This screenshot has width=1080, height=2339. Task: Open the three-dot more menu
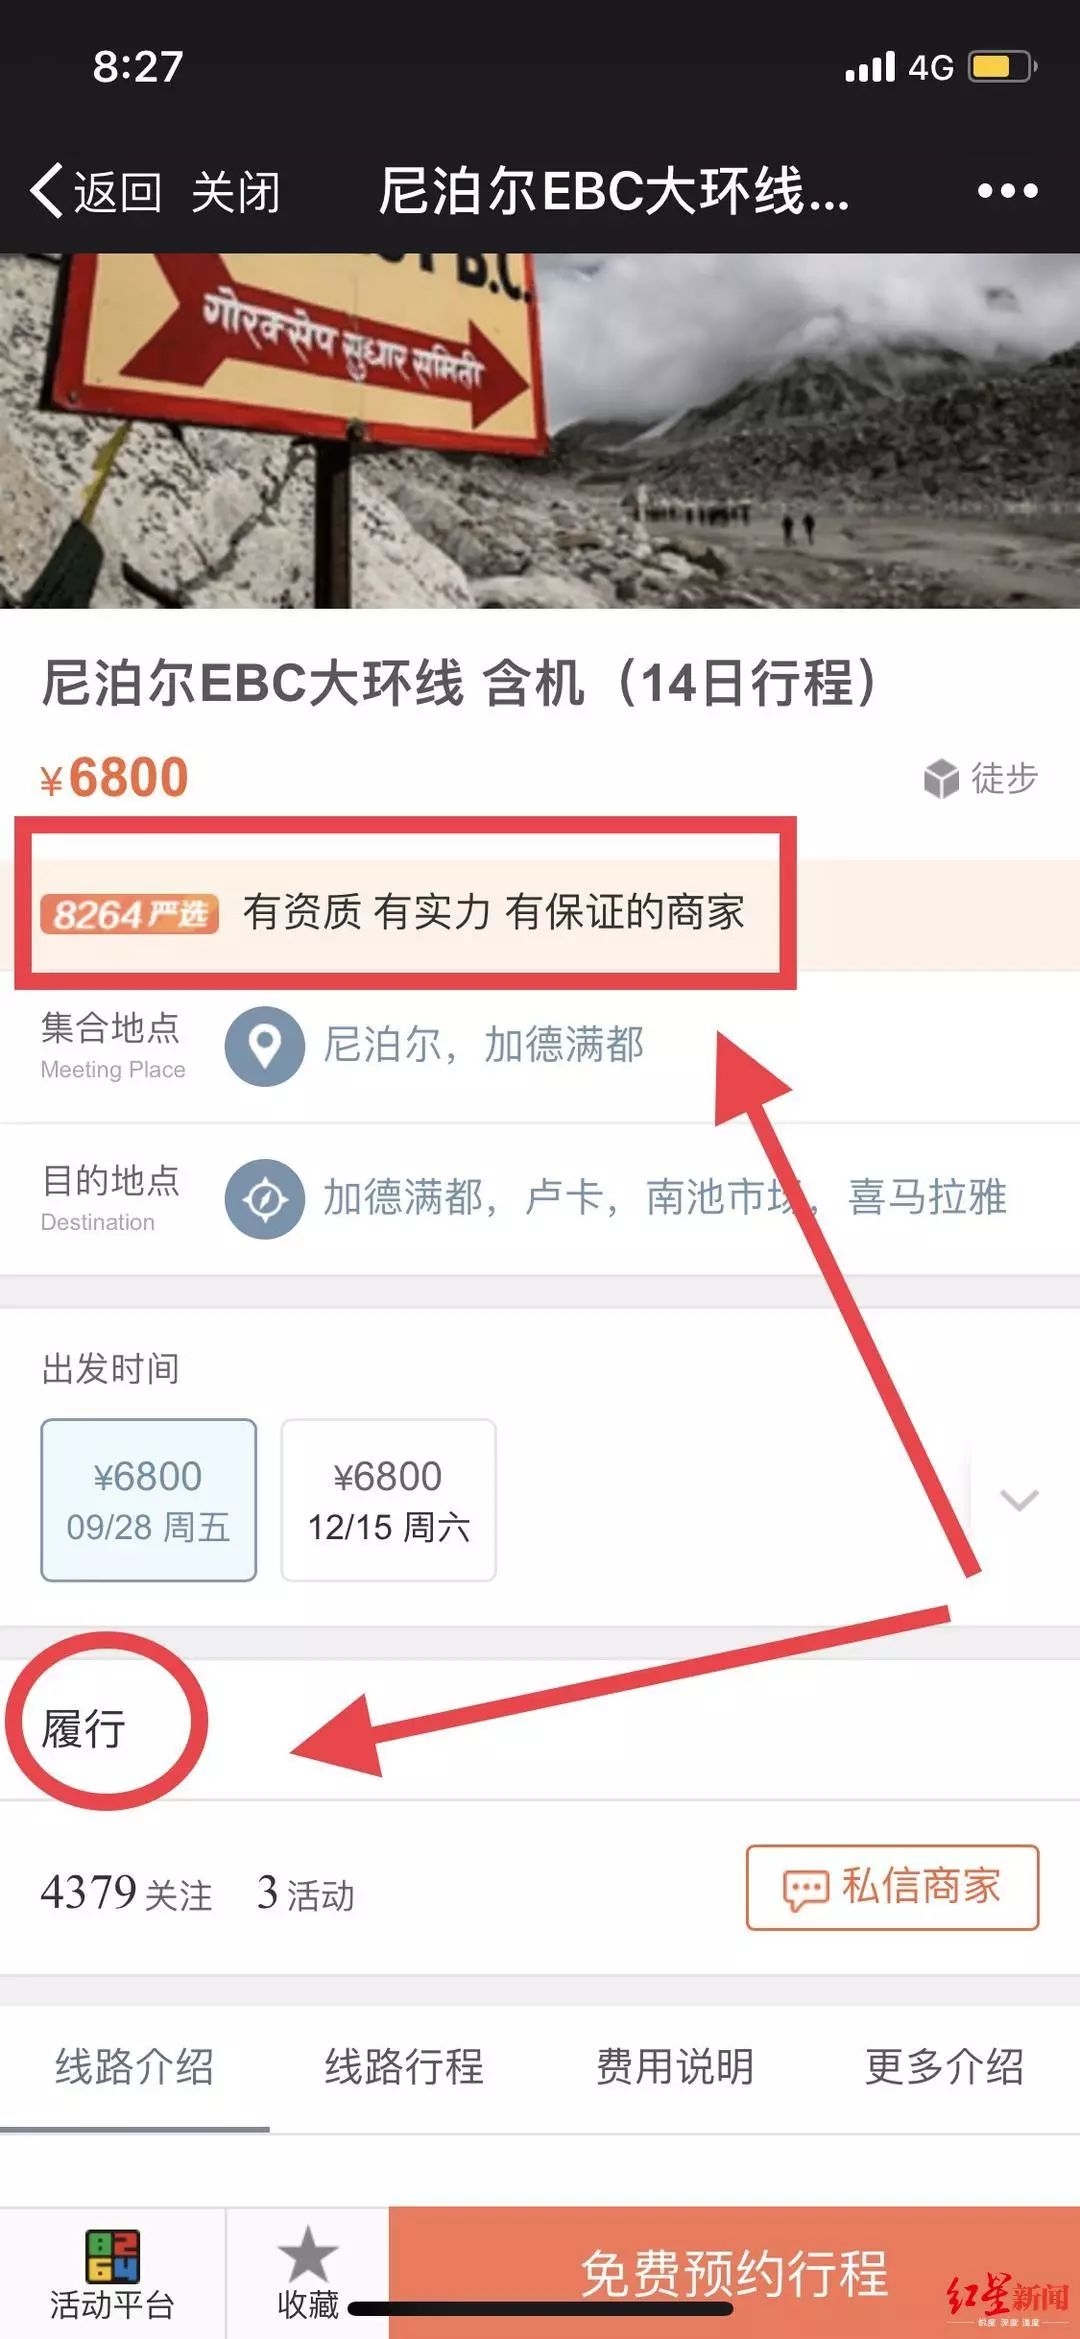coord(1007,190)
